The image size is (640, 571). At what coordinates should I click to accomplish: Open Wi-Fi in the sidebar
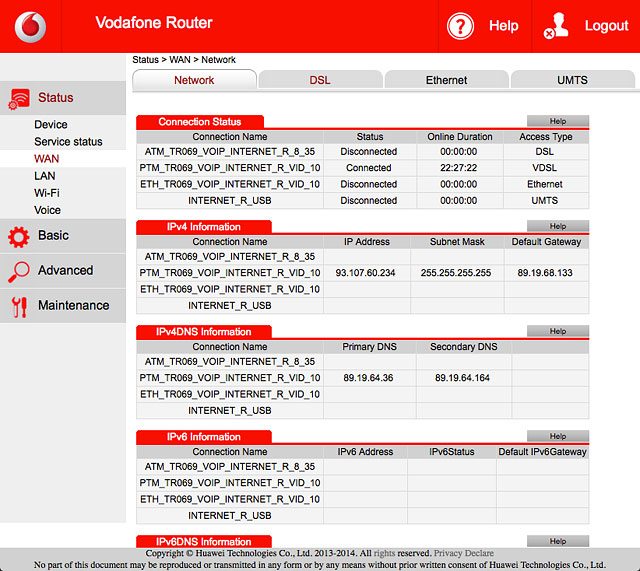point(47,193)
